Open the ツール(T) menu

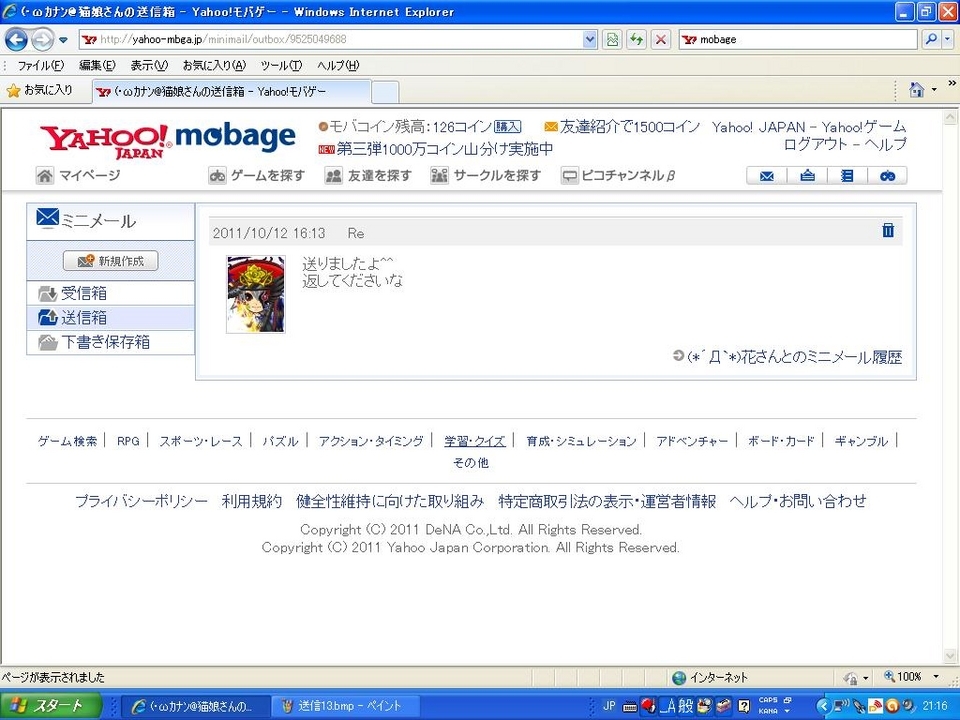point(281,65)
